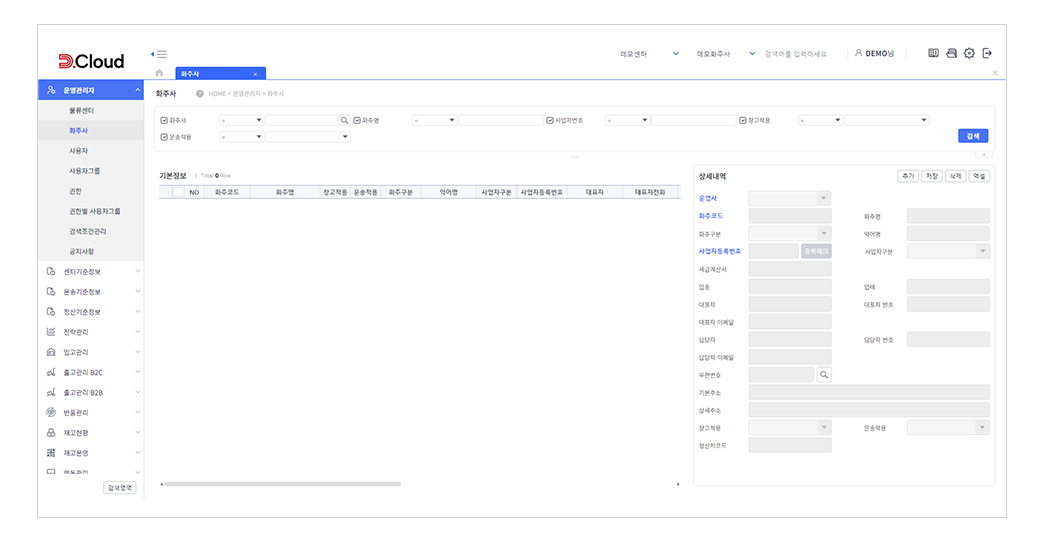This screenshot has height=544, width=1044.
Task: Click the 반품관리 icon
Action: click(51, 412)
